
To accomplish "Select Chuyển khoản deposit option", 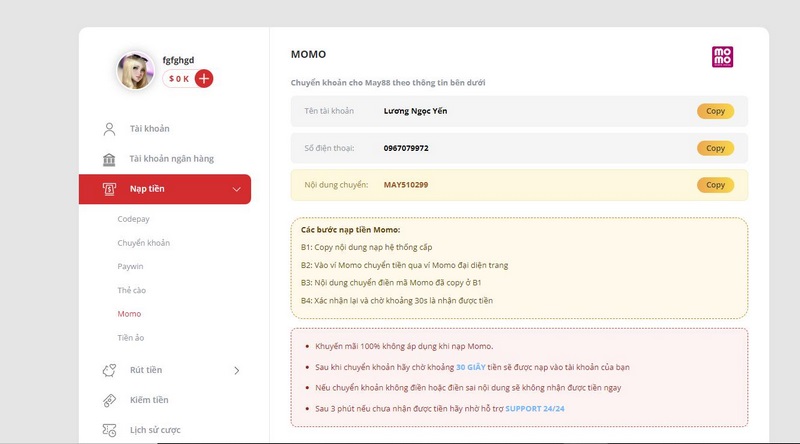I will [x=143, y=243].
